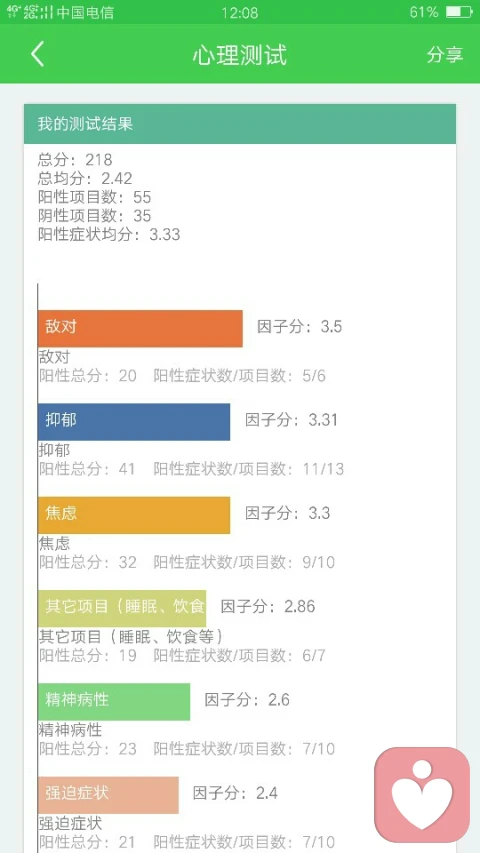The height and width of the screenshot is (853, 480).
Task: Select the orange 敌对 bar
Action: coord(140,329)
